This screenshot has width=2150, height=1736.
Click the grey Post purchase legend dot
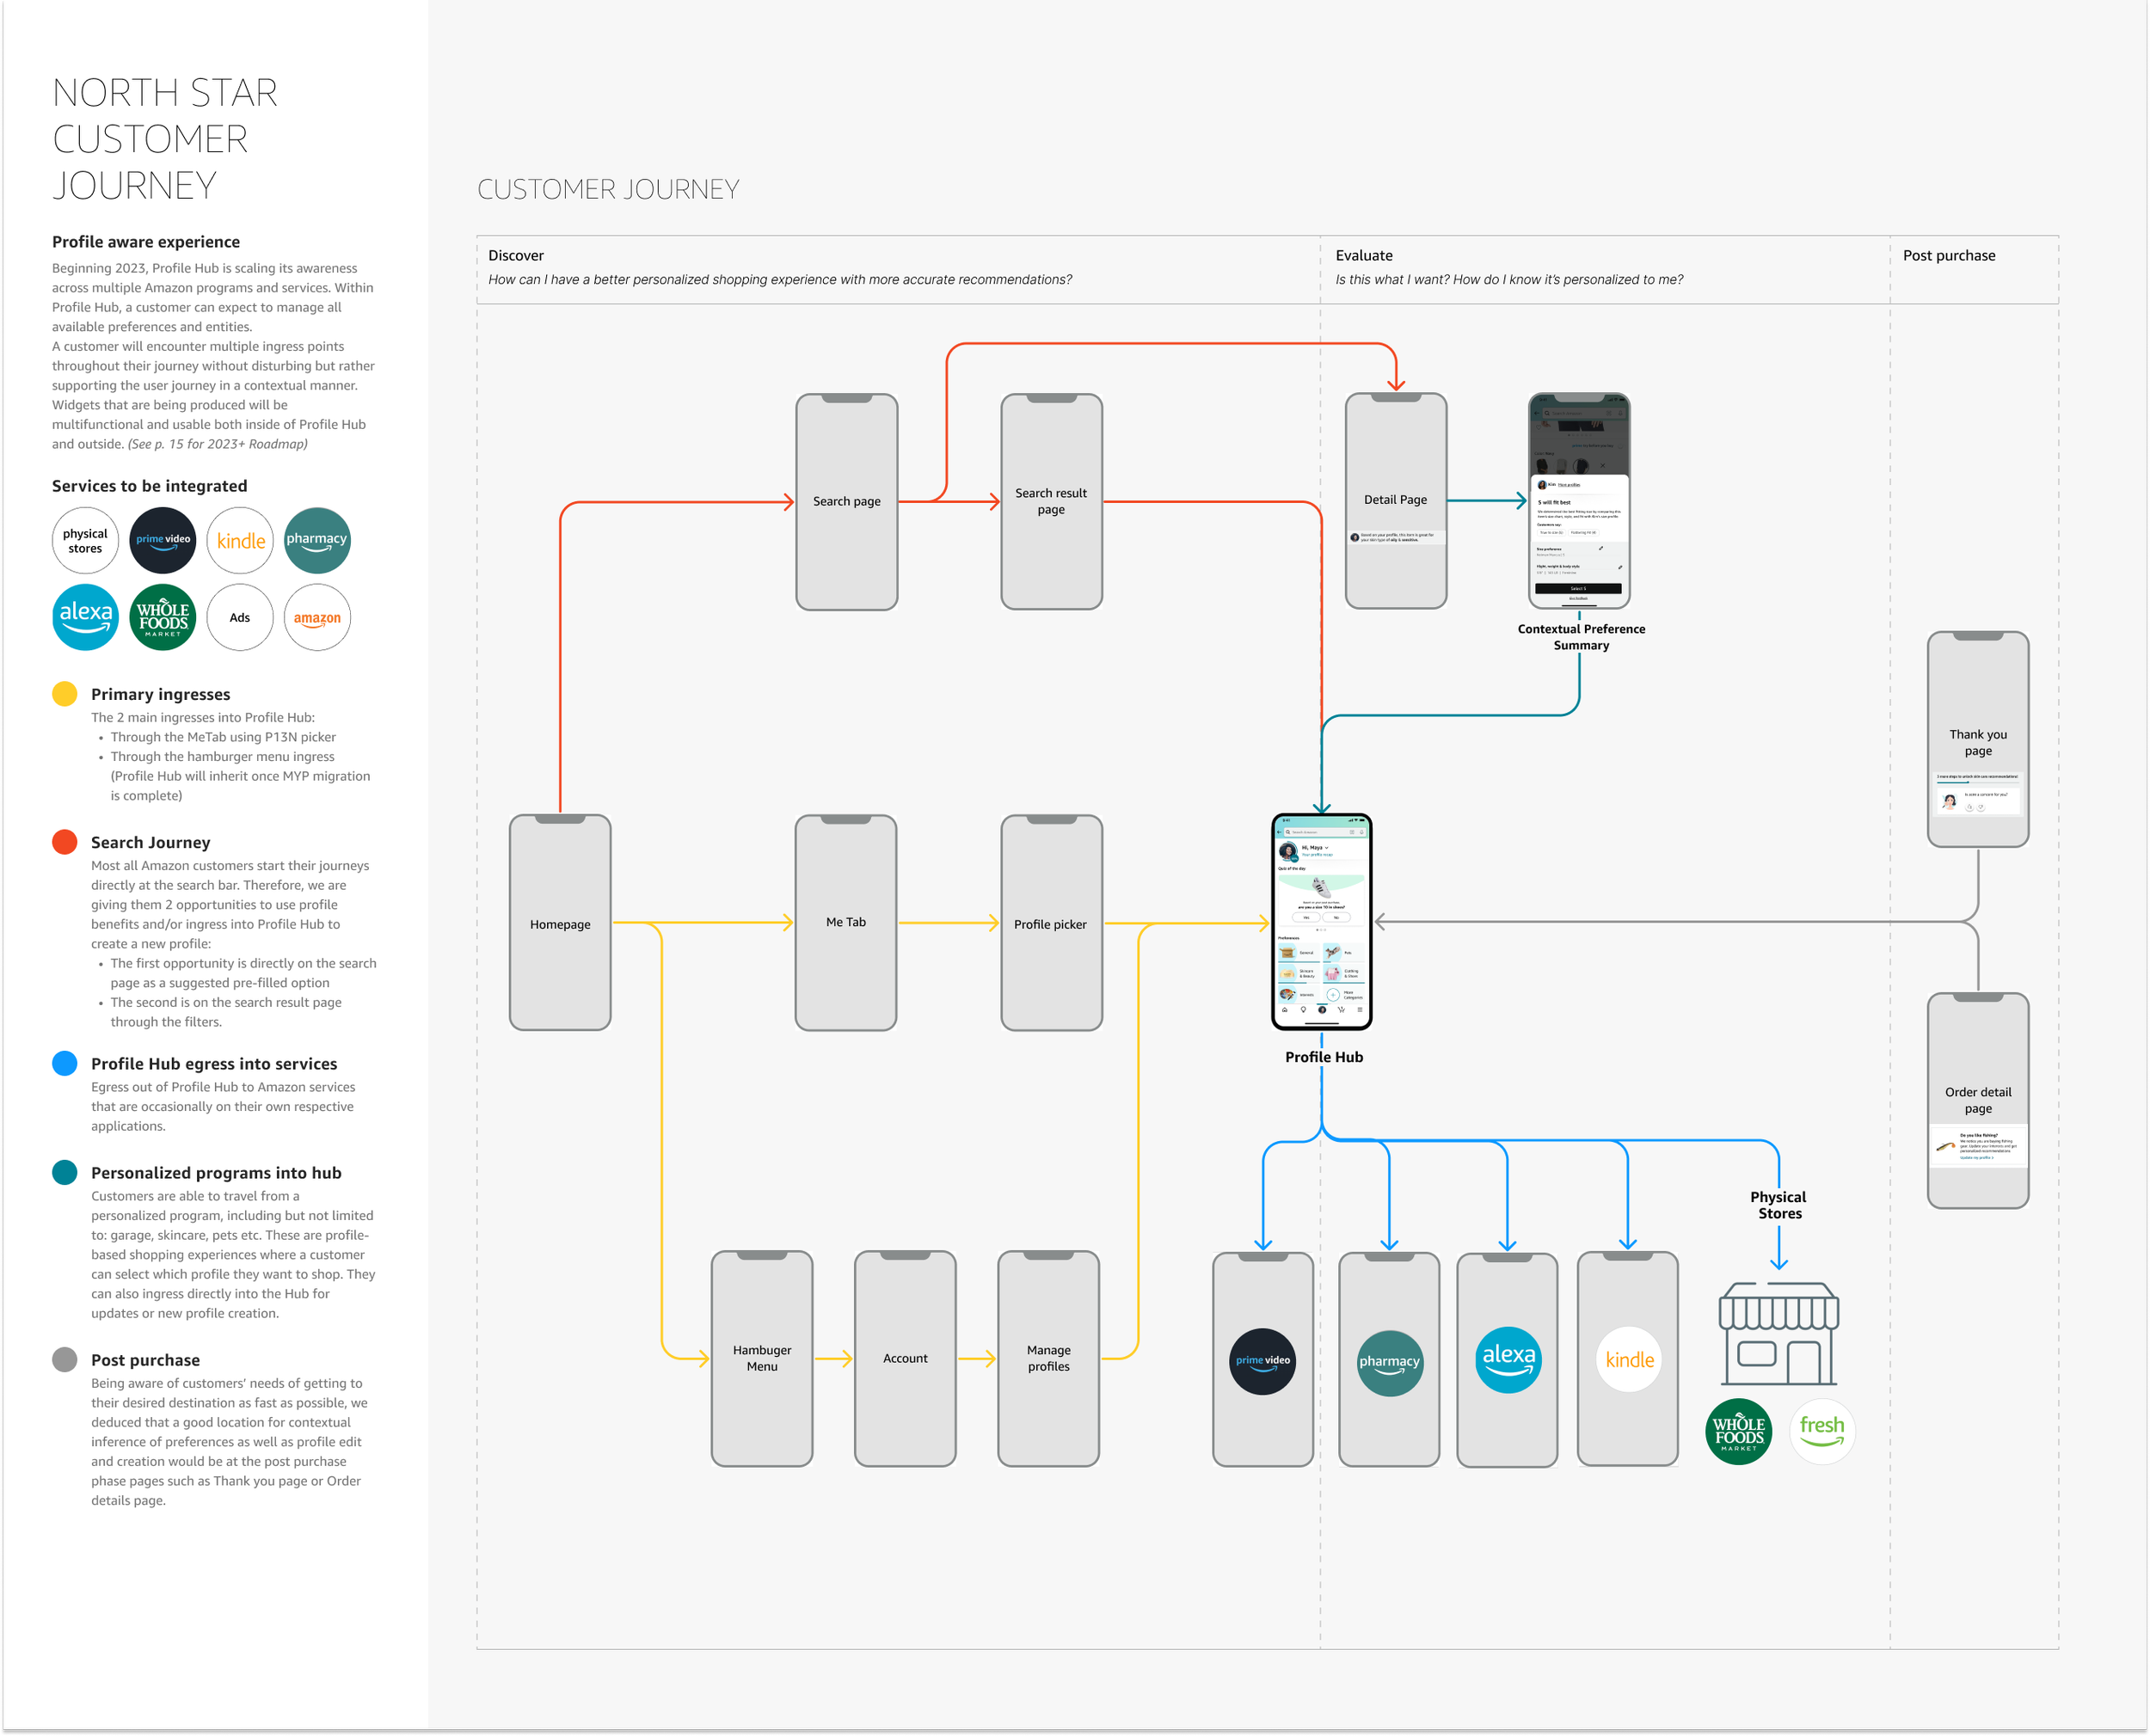pos(65,1359)
